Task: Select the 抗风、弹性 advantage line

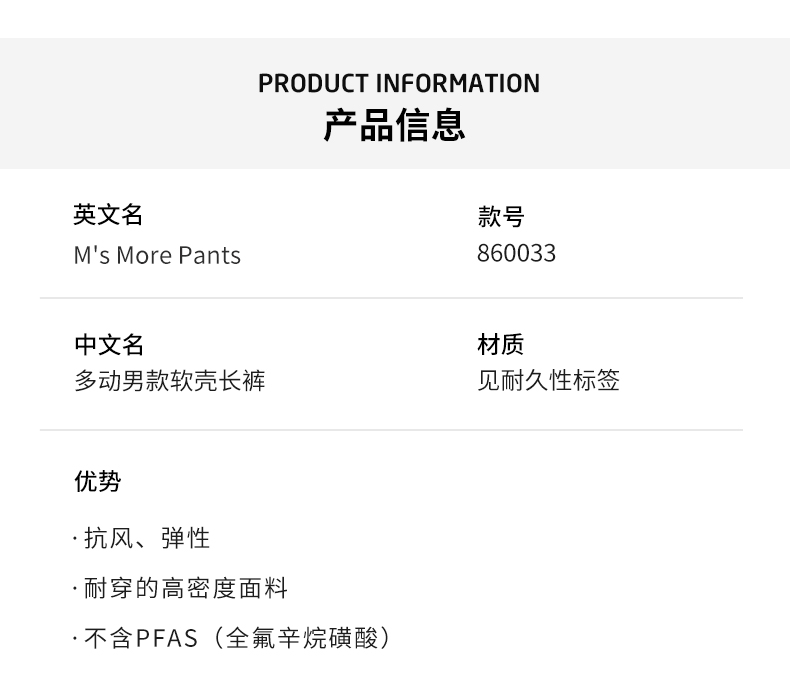Action: (146, 538)
